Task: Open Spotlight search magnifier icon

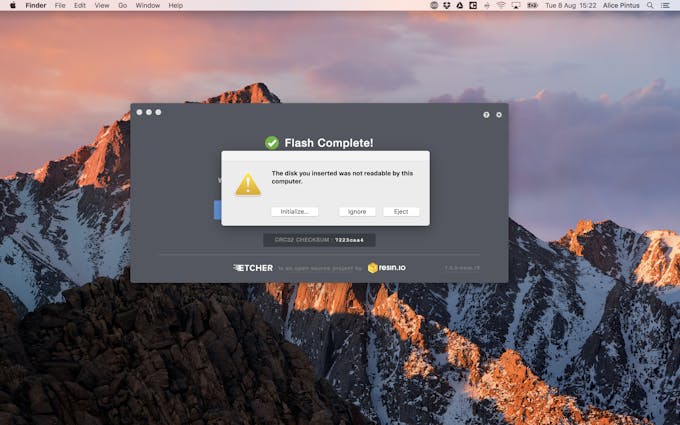Action: [x=650, y=5]
